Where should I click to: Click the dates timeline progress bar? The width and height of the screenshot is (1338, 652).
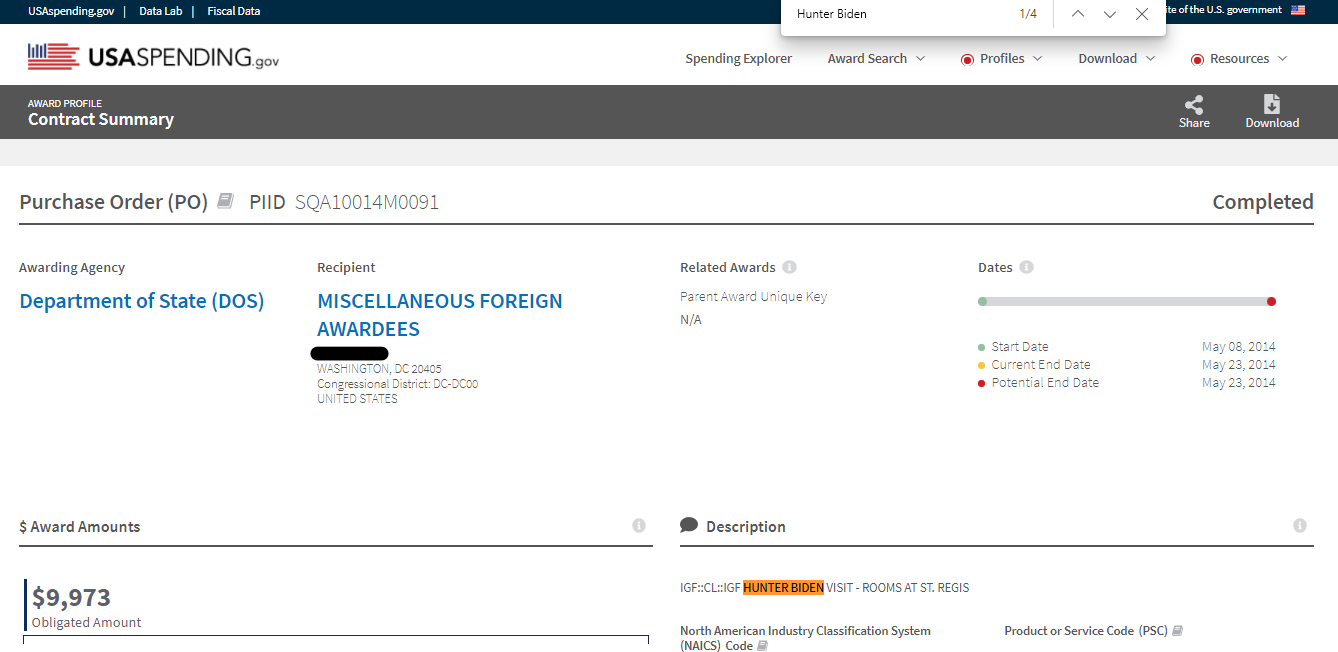tap(1127, 301)
